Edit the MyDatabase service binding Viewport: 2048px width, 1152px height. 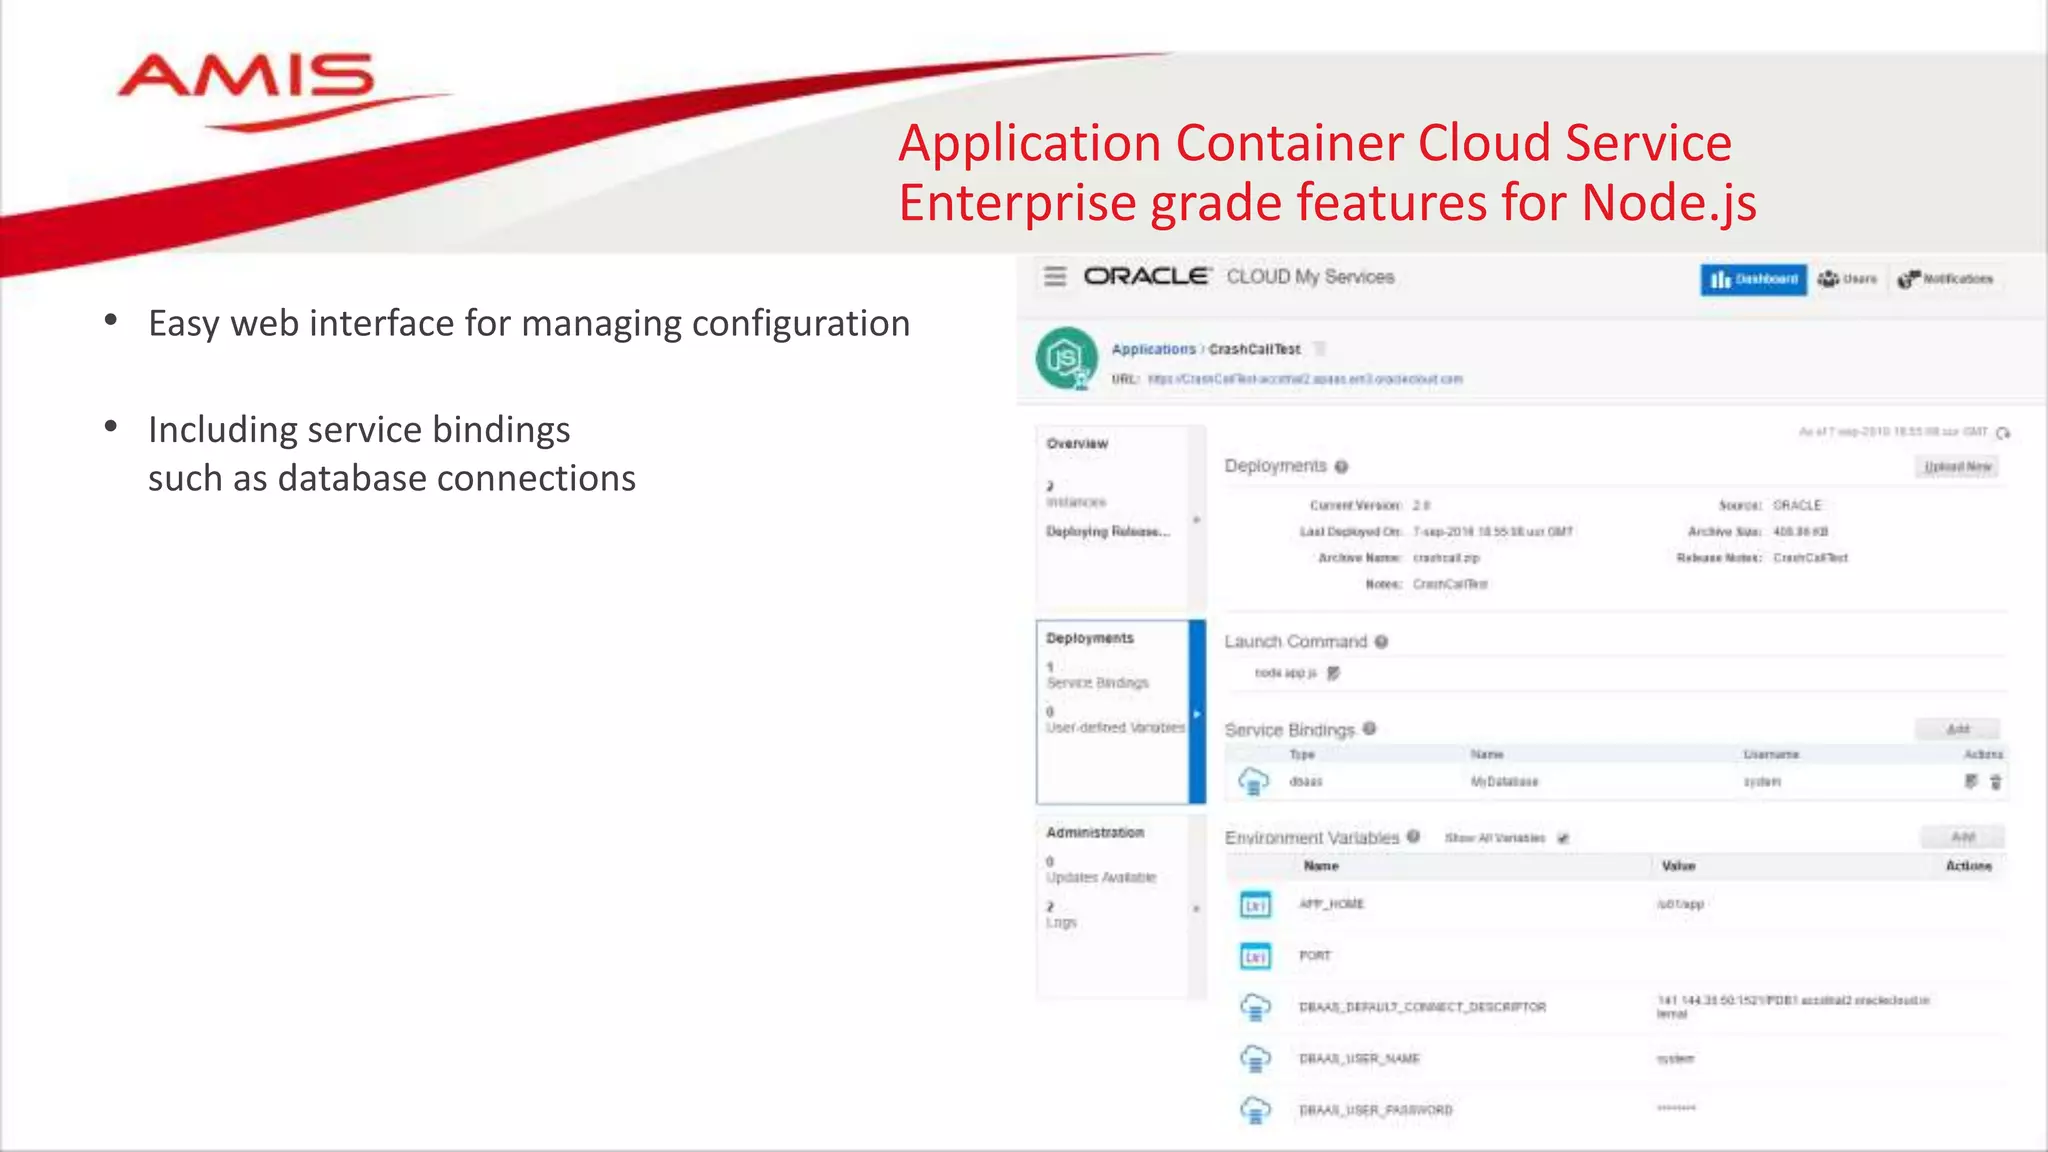[x=1971, y=782]
